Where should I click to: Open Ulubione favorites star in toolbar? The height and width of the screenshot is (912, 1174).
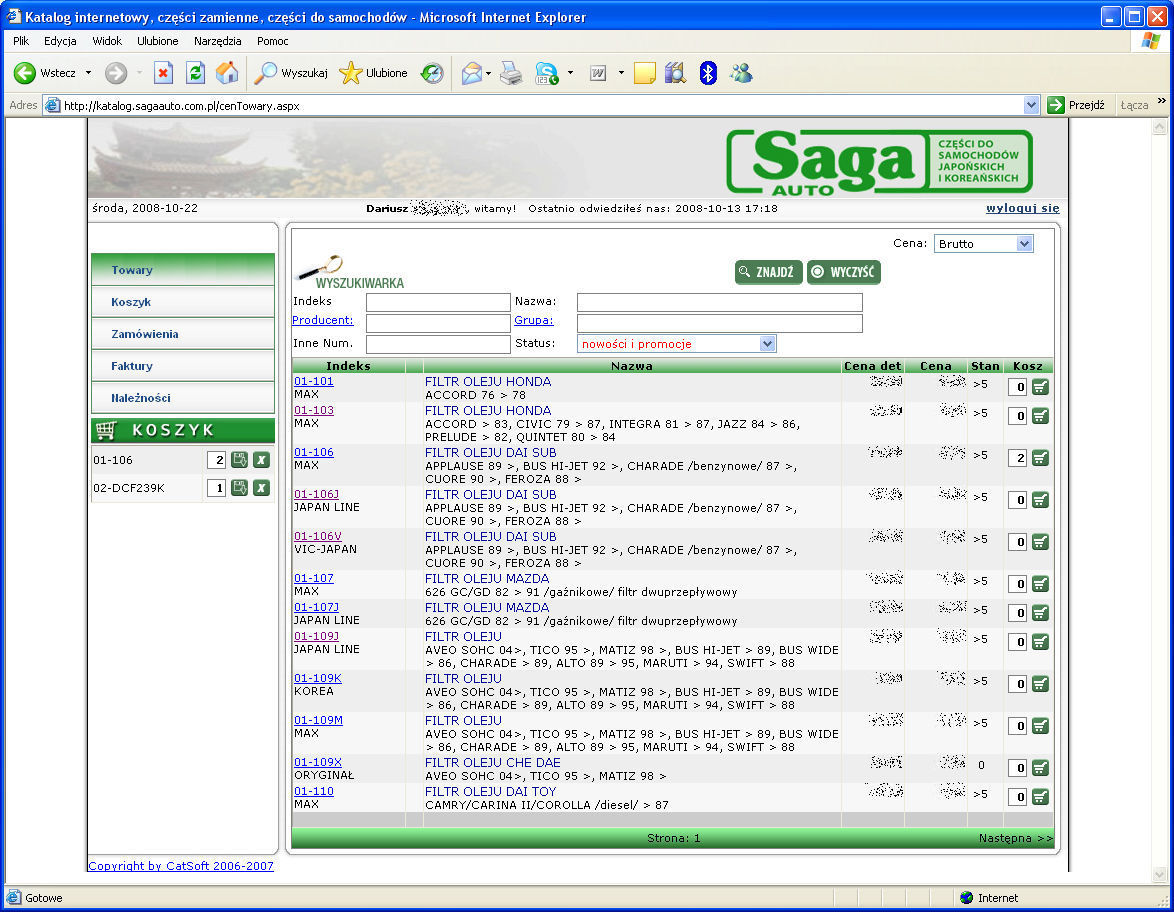point(373,73)
